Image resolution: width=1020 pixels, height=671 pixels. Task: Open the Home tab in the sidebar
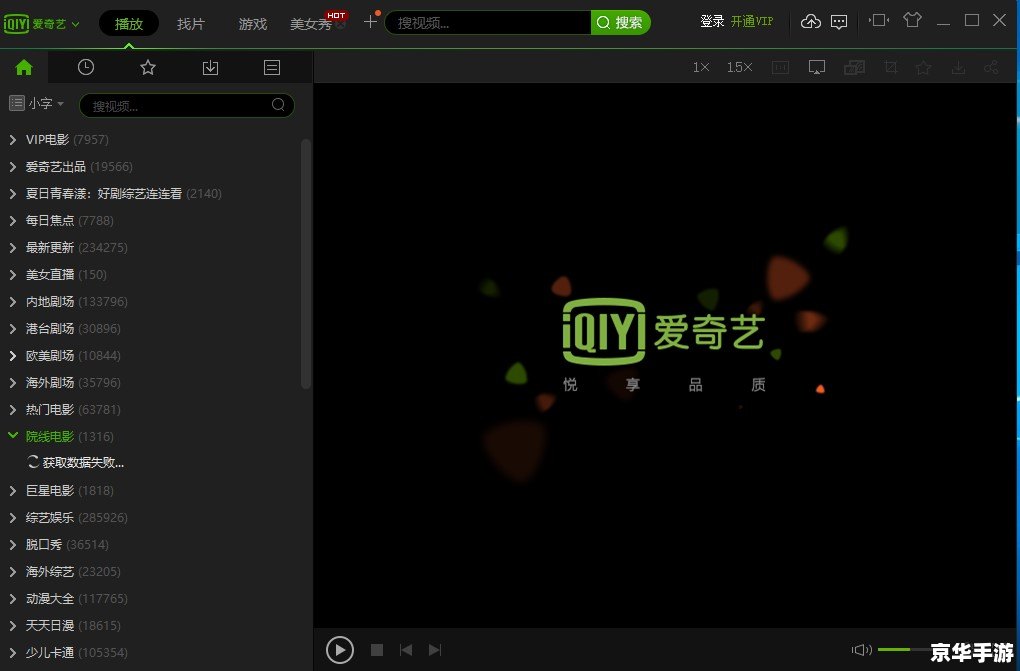[24, 67]
